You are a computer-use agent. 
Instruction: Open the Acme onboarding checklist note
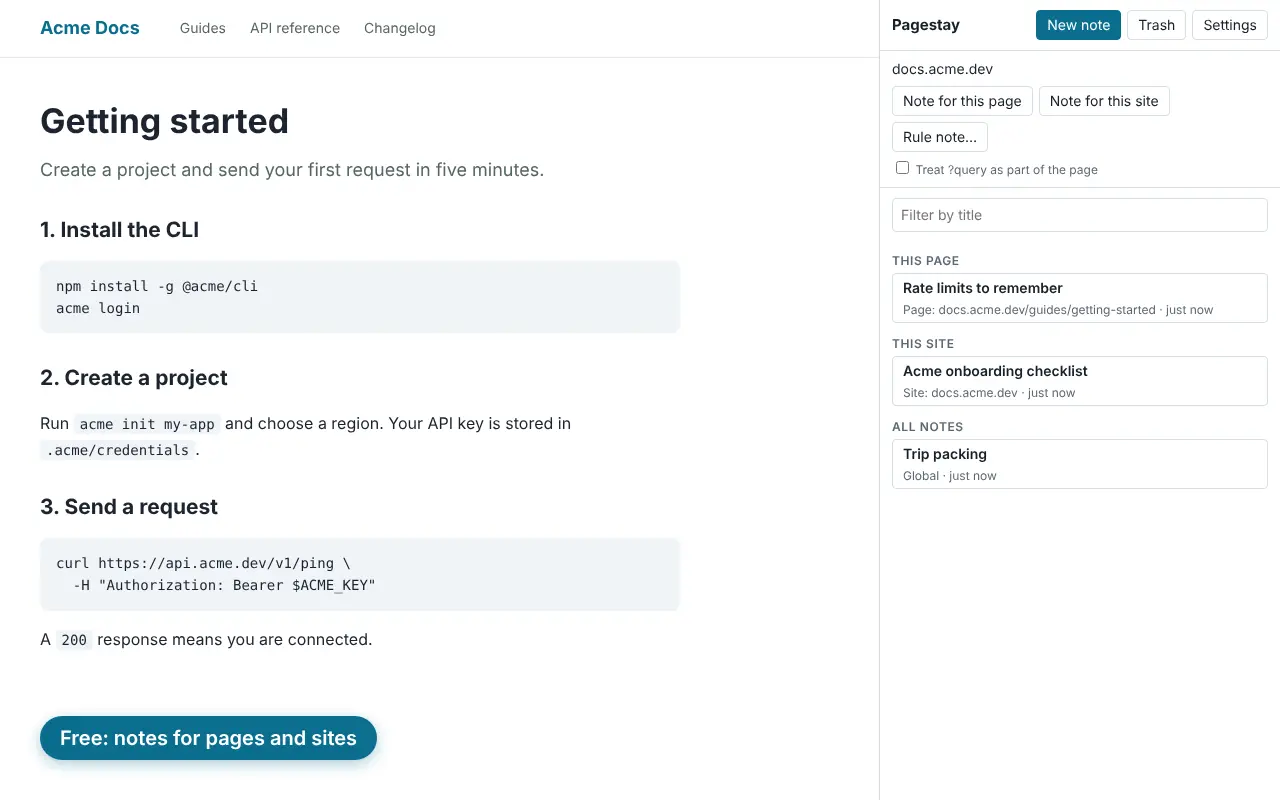tap(1080, 381)
